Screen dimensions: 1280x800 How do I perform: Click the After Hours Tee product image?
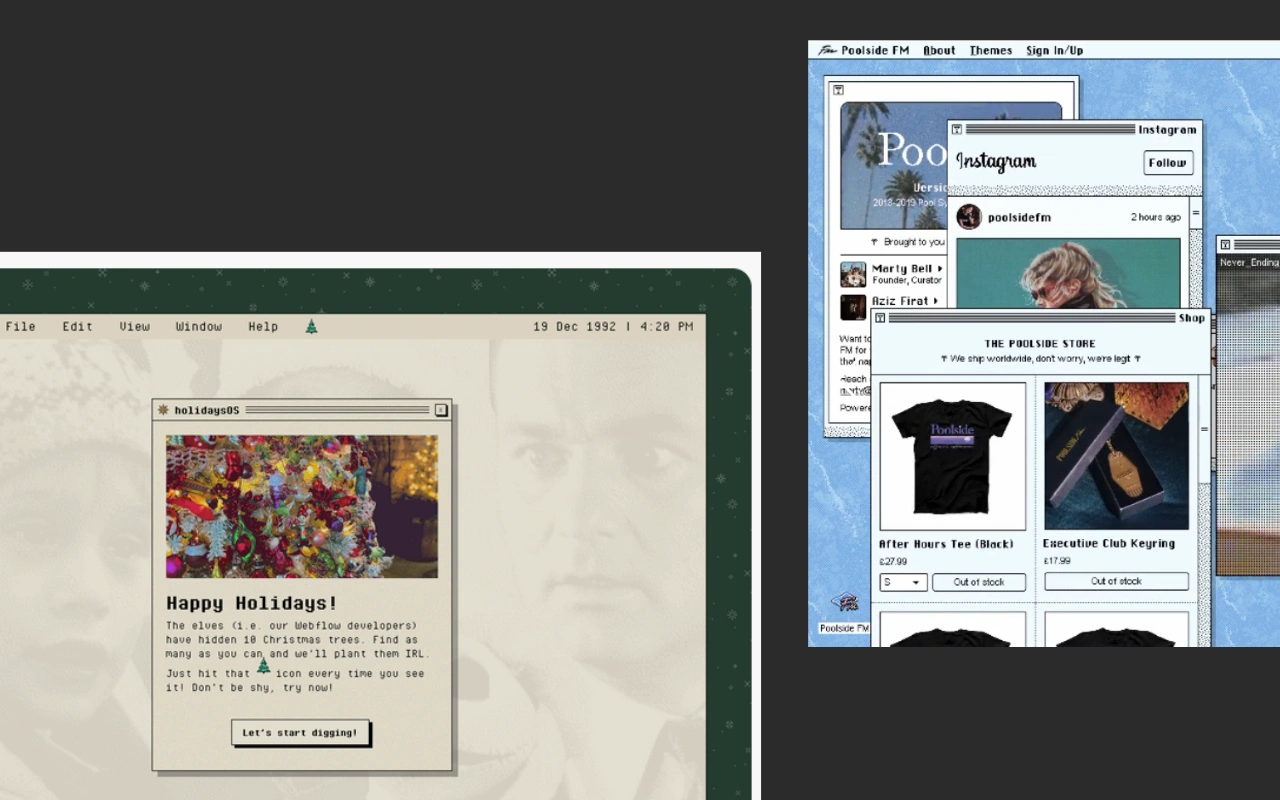tap(952, 456)
